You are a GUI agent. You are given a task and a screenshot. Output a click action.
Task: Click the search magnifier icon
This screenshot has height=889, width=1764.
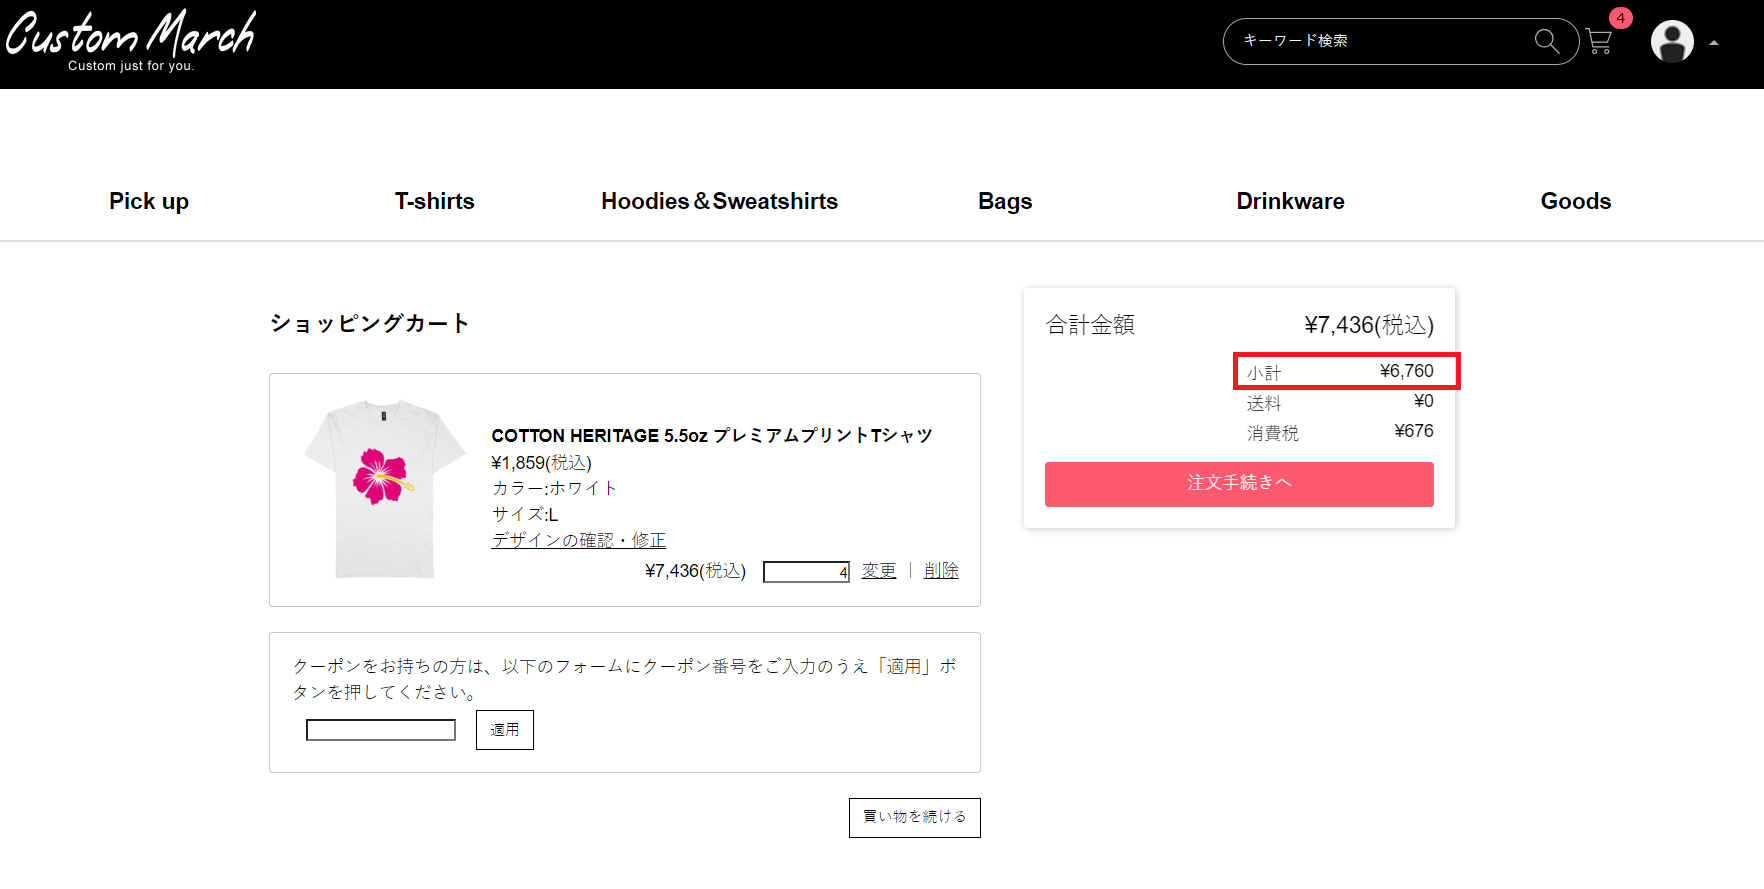pyautogui.click(x=1546, y=41)
